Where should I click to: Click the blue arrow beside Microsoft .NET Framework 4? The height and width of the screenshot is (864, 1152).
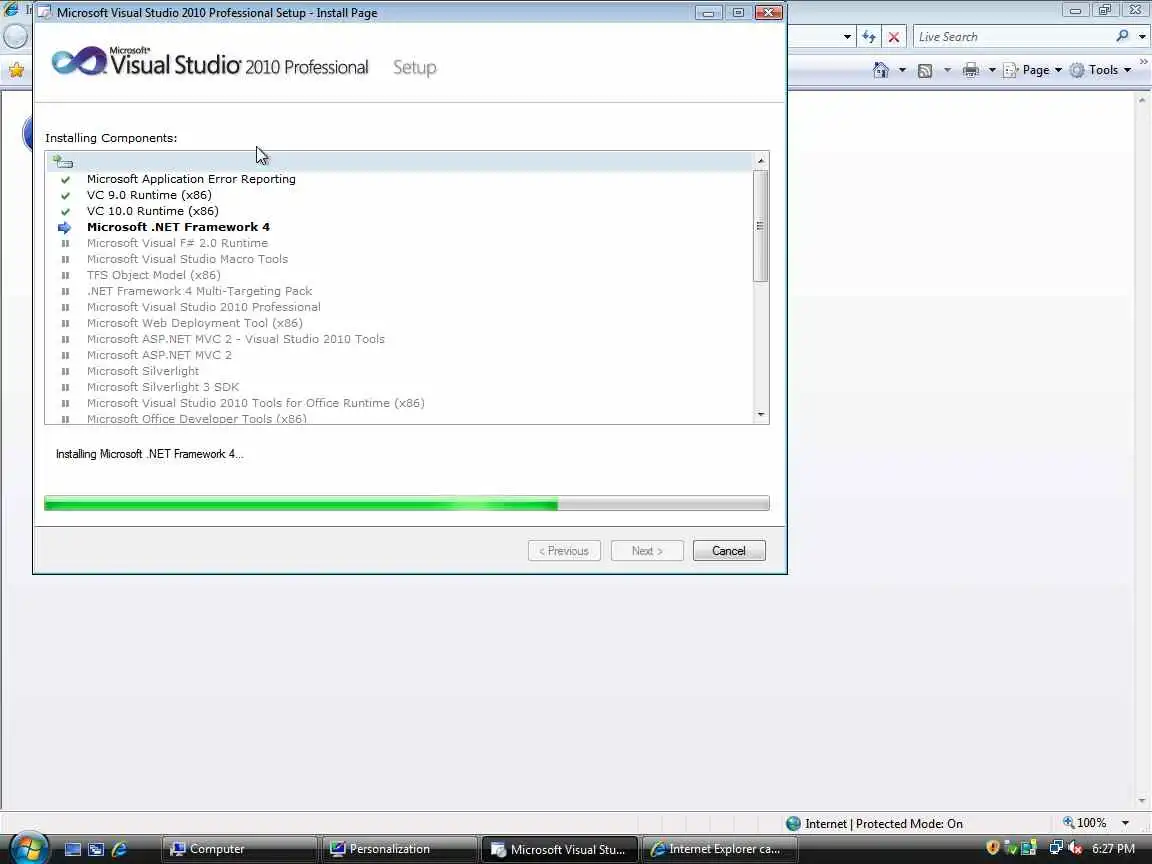click(65, 228)
